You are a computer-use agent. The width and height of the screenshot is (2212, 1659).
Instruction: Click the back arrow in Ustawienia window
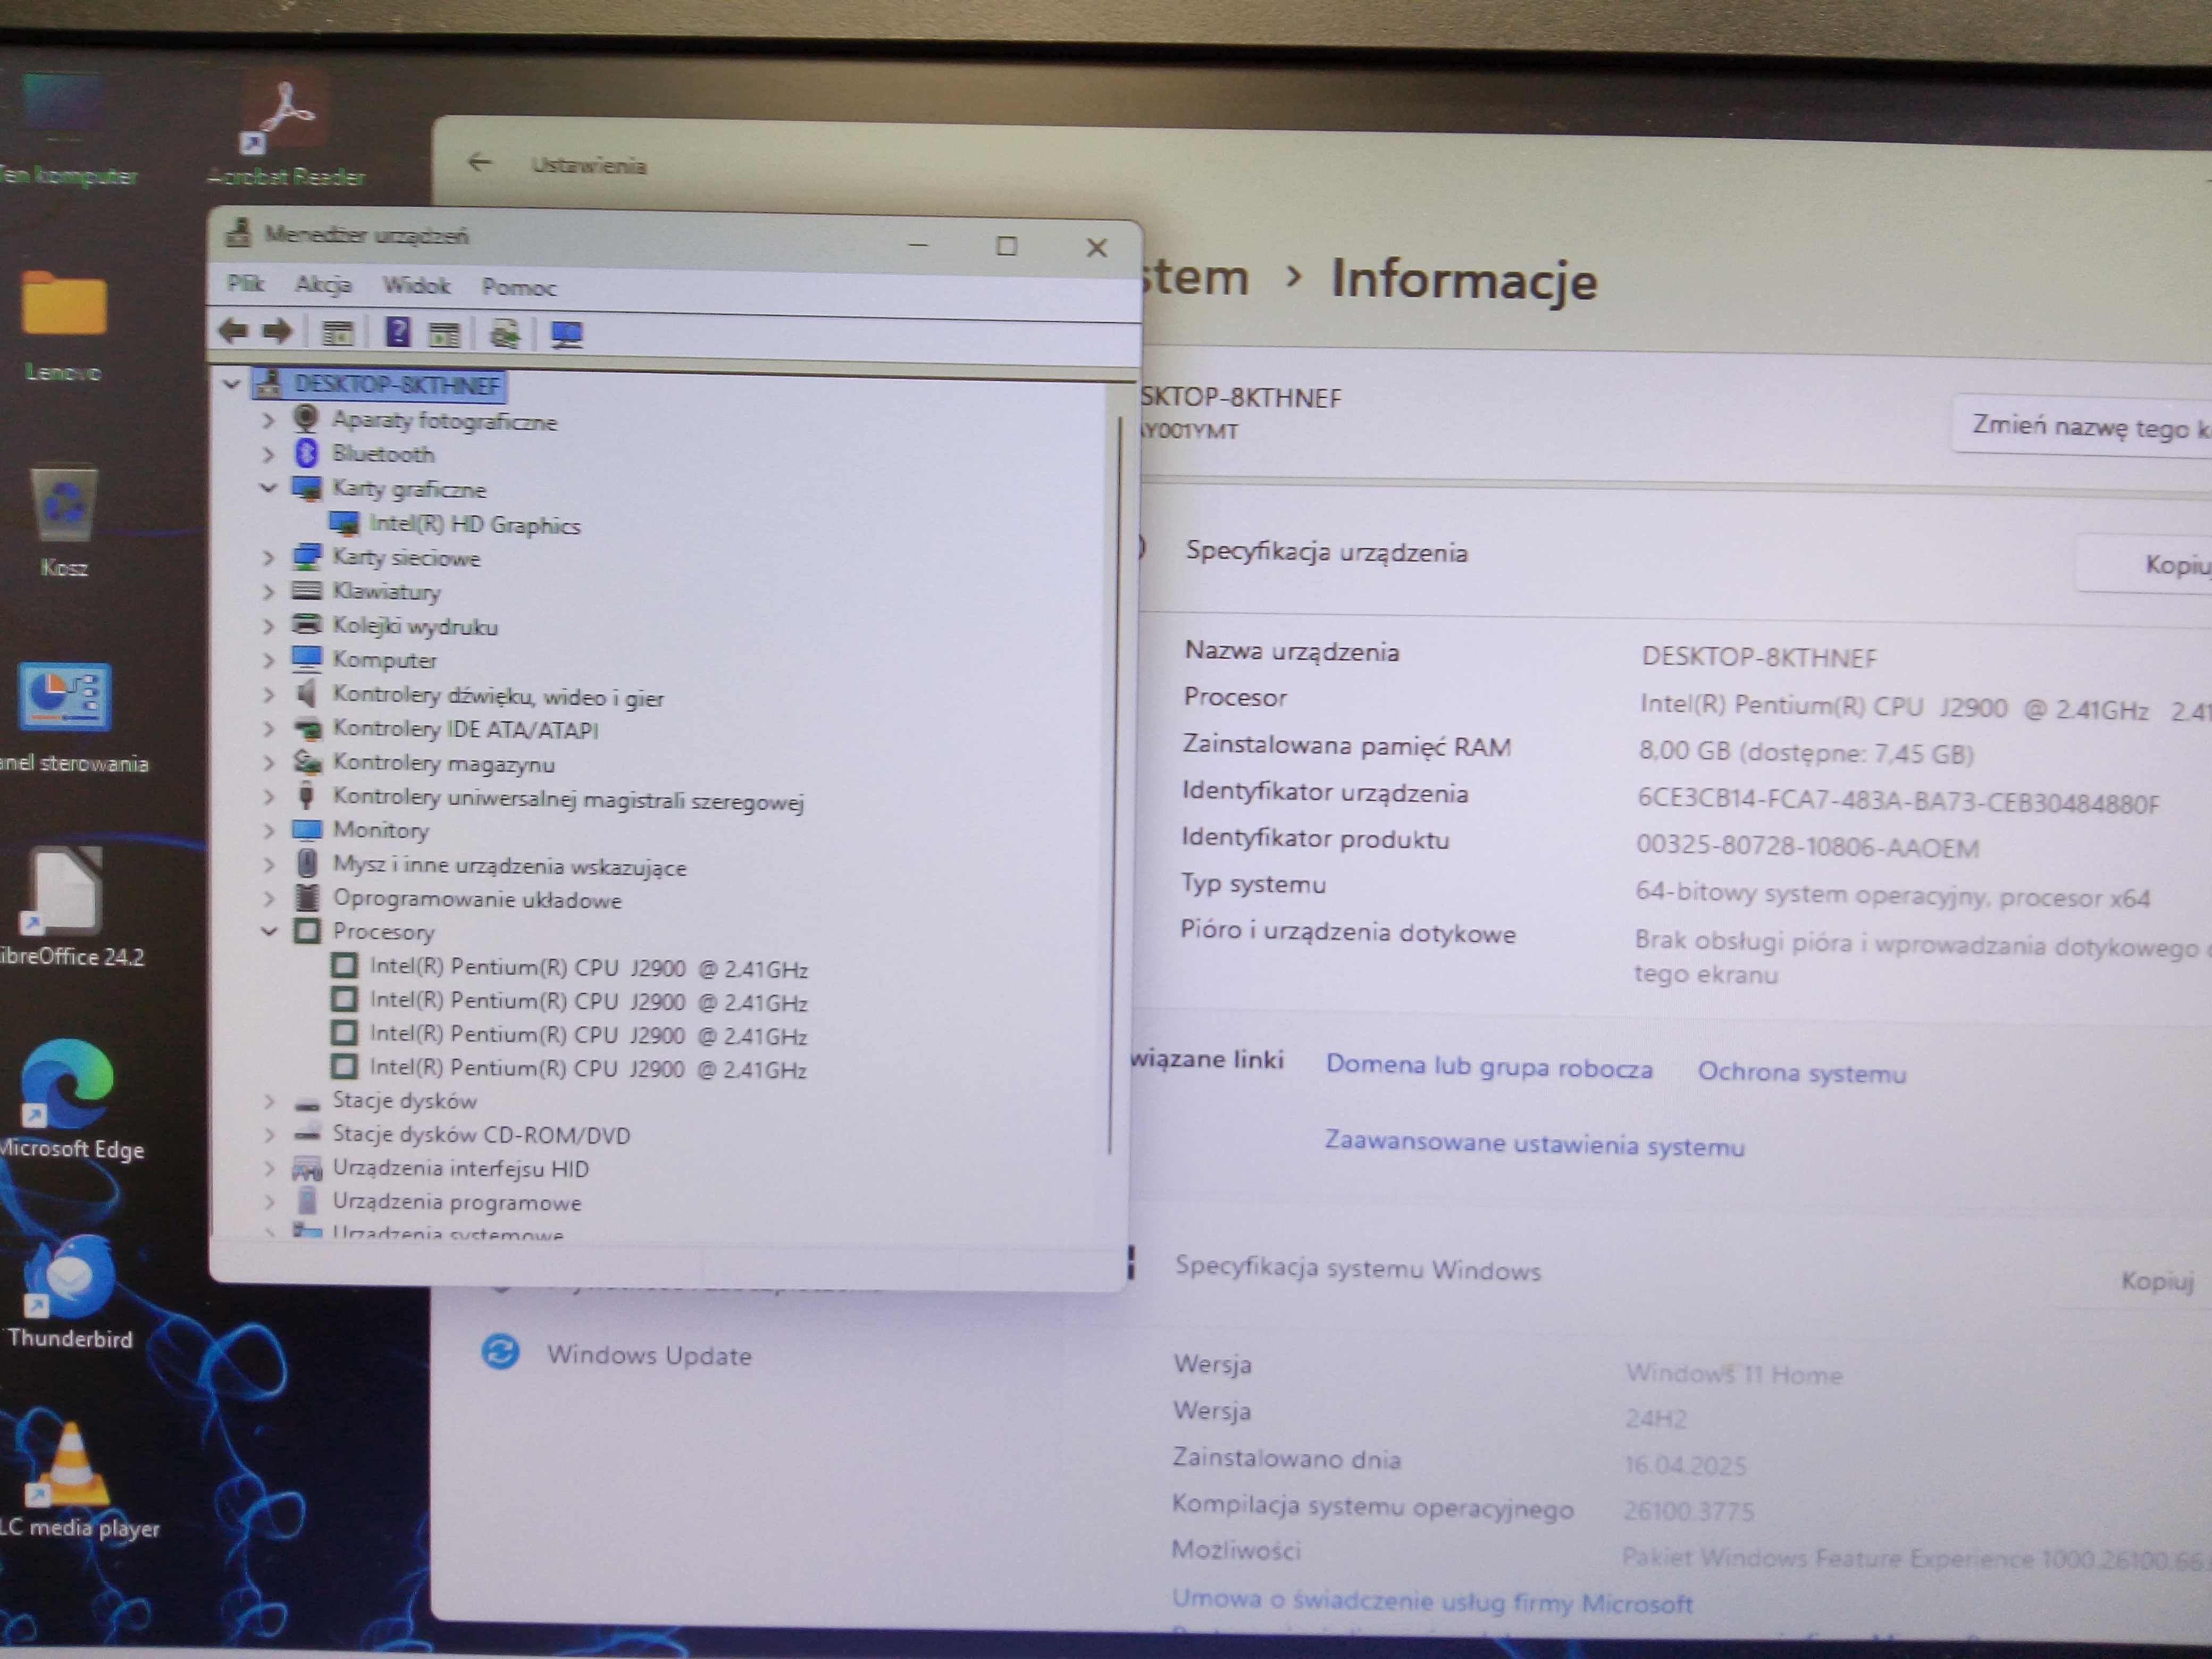pos(480,162)
